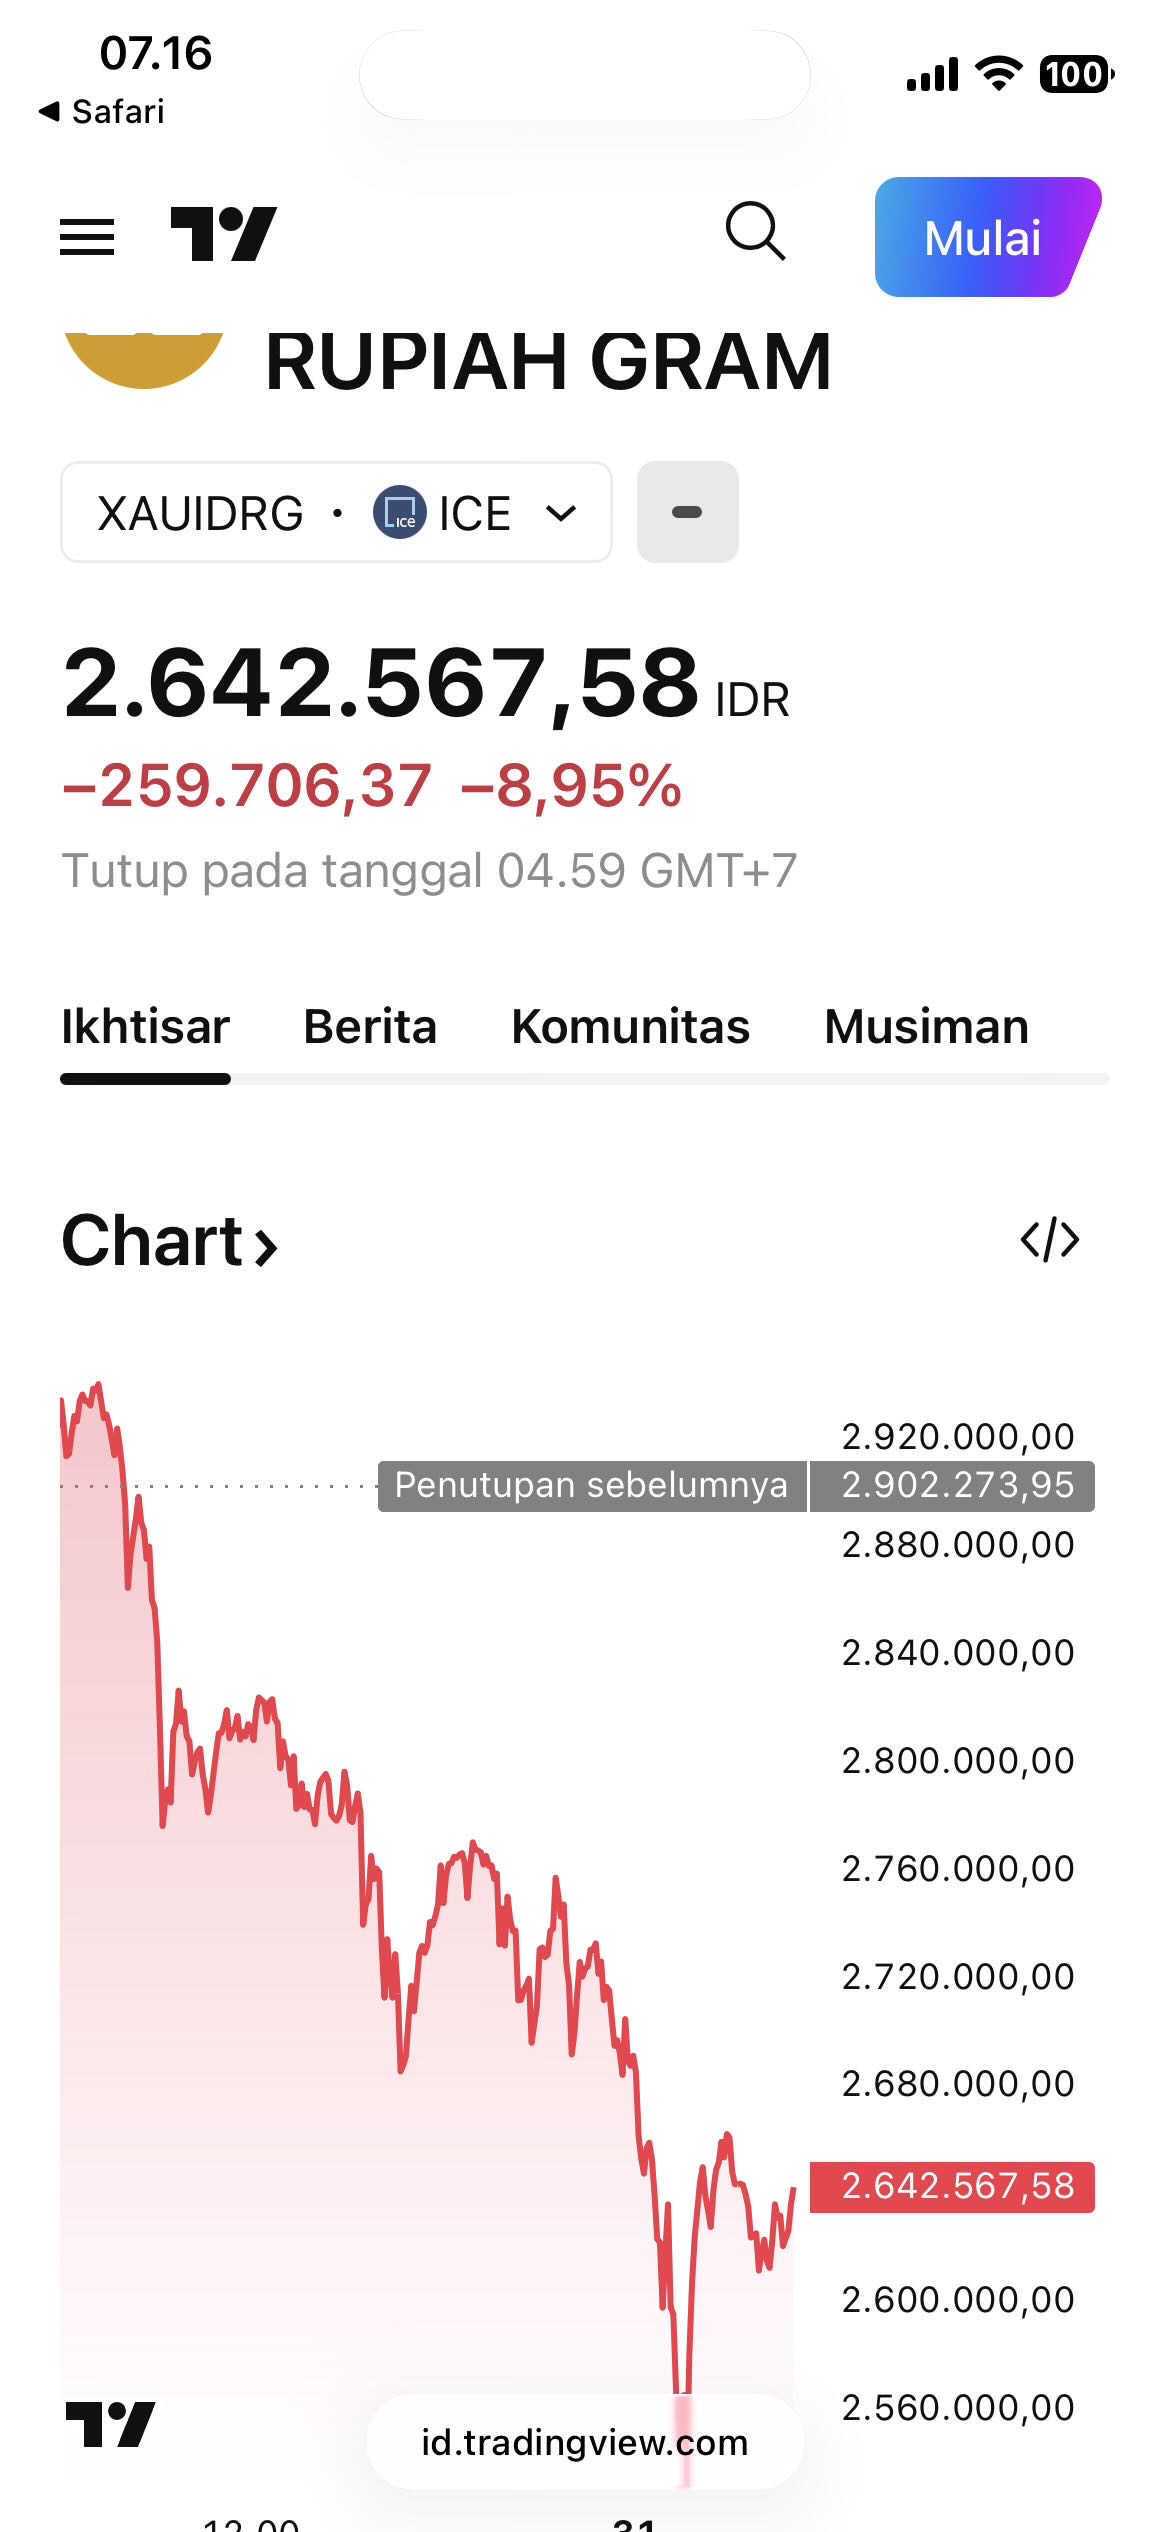Tap the Penutupan sebelumnya price line label
This screenshot has height=2532, width=1170.
click(x=592, y=1486)
